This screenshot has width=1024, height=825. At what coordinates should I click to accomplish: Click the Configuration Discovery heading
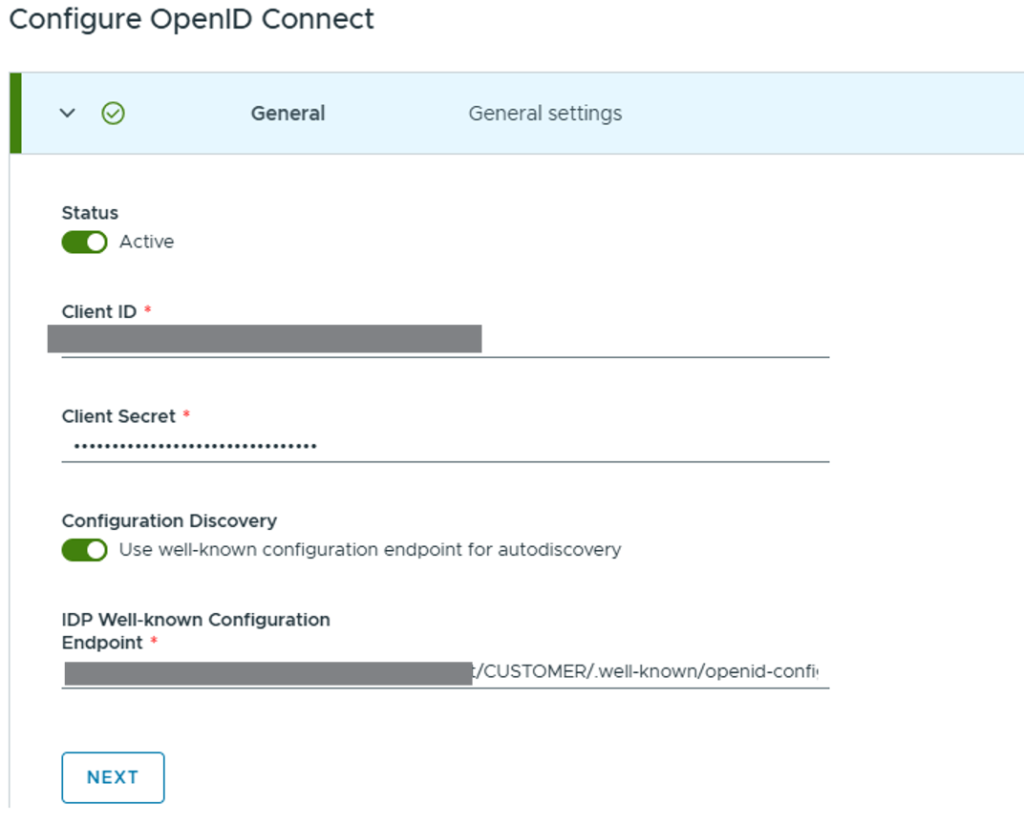(x=169, y=521)
